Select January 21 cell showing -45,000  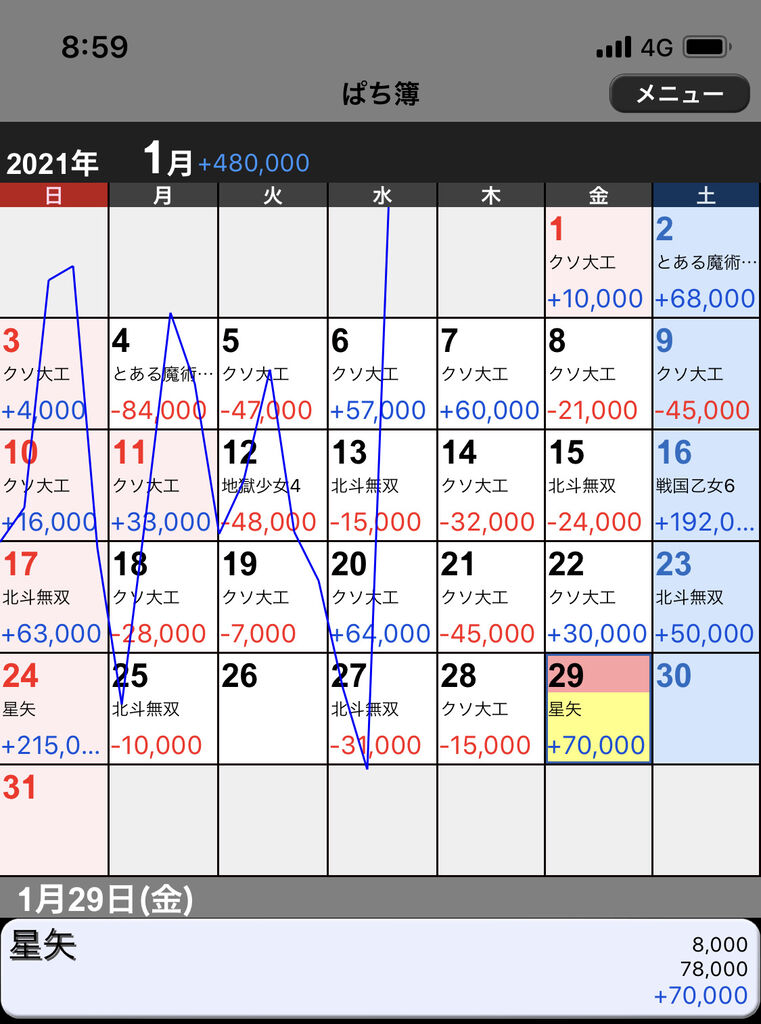(491, 597)
